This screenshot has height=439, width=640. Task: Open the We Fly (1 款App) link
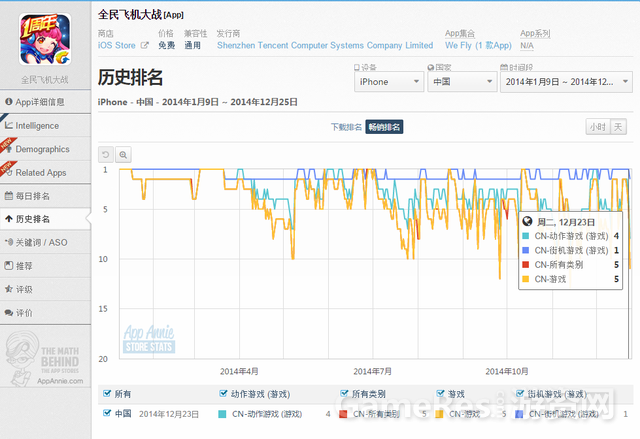pos(478,45)
